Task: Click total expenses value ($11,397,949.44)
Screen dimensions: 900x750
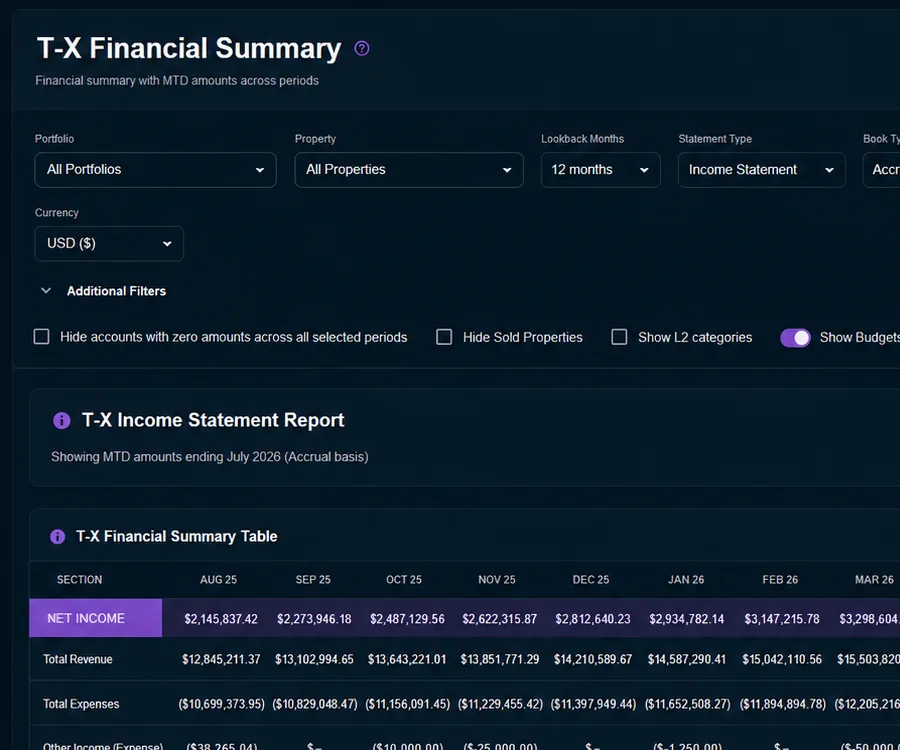Action: pos(593,704)
